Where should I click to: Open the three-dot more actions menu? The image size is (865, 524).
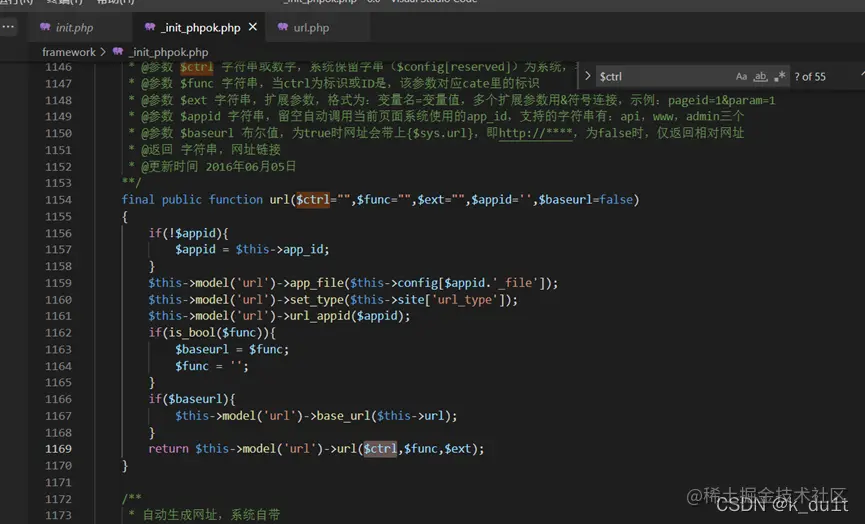(x=8, y=26)
